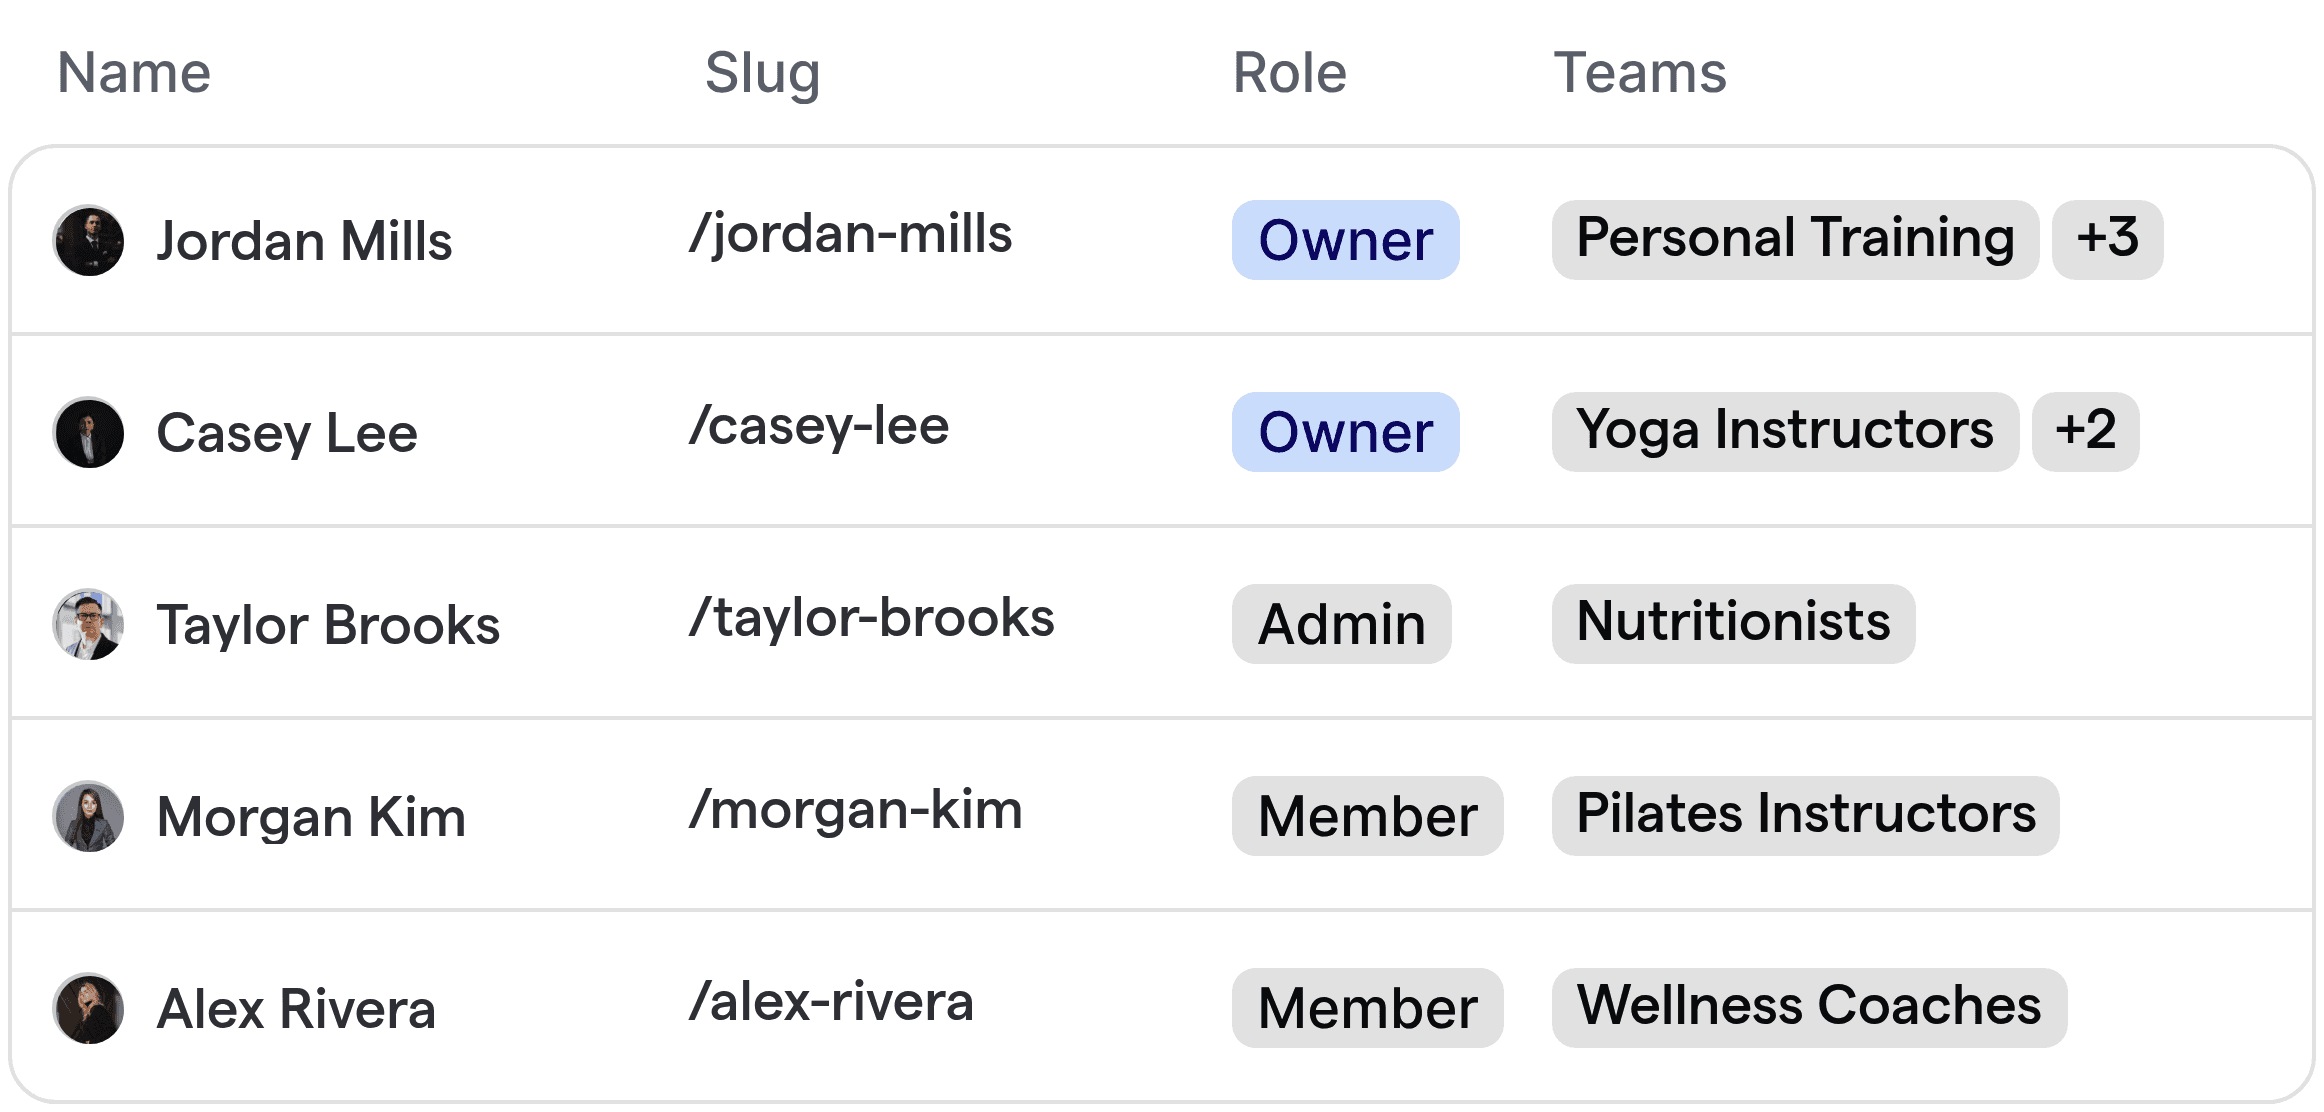Viewport: 2324px width, 1112px height.
Task: Expand the +2 teams for Casey Lee
Action: coord(2086,431)
